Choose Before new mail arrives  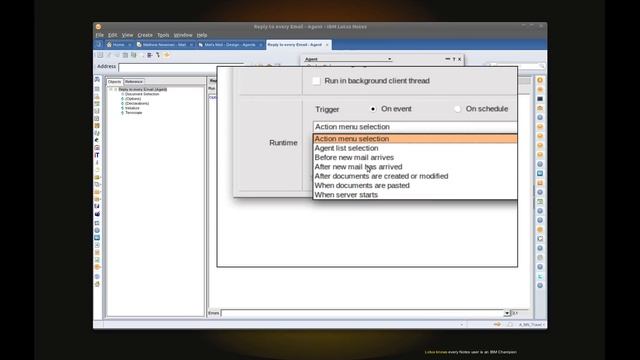tap(415, 158)
